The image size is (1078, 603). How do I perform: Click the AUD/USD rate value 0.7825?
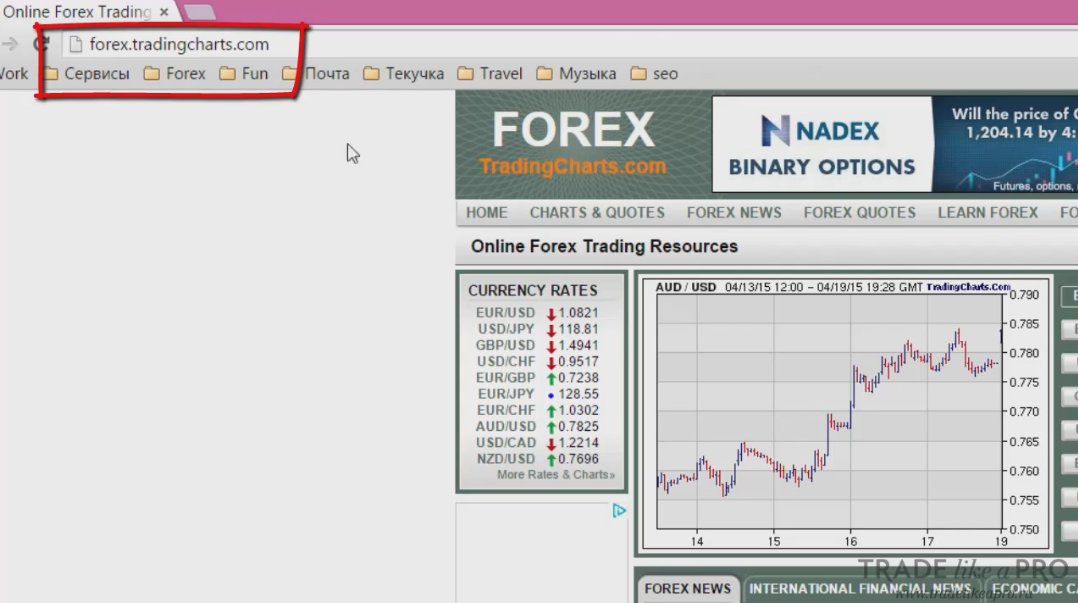pyautogui.click(x=578, y=427)
